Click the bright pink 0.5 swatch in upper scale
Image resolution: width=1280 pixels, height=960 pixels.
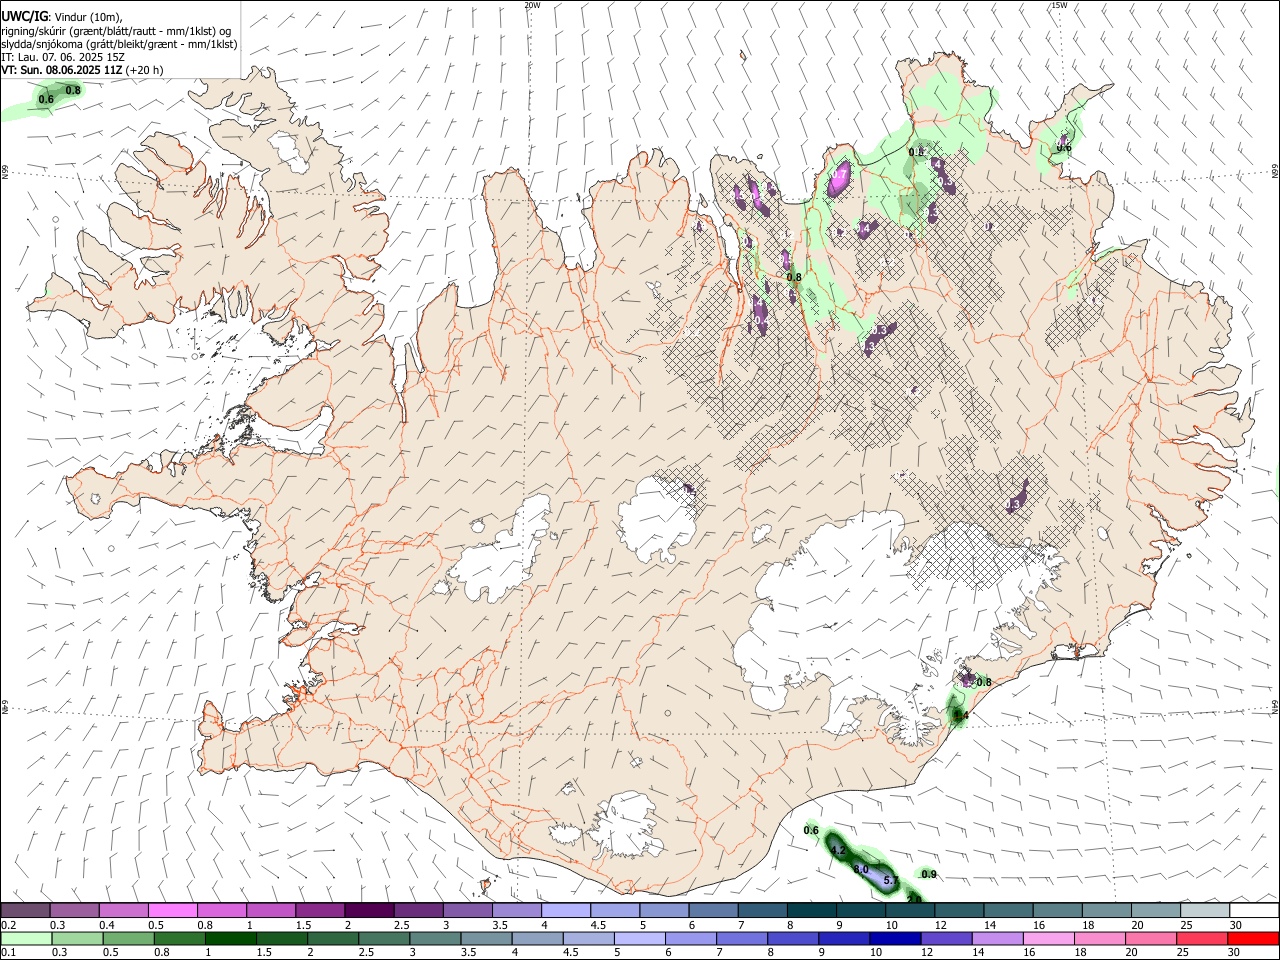(173, 911)
